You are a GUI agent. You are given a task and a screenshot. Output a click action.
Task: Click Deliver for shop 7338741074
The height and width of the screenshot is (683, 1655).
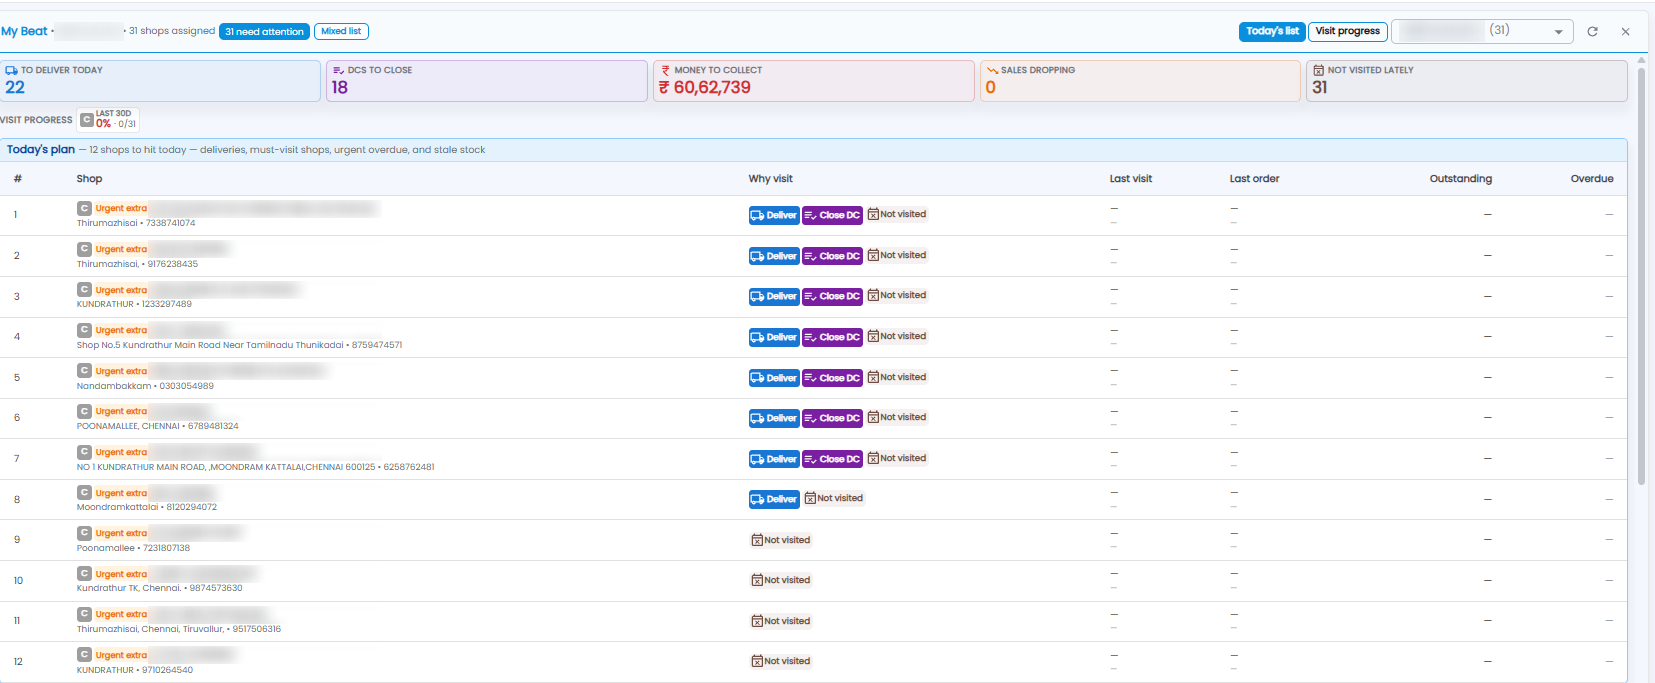tap(774, 215)
